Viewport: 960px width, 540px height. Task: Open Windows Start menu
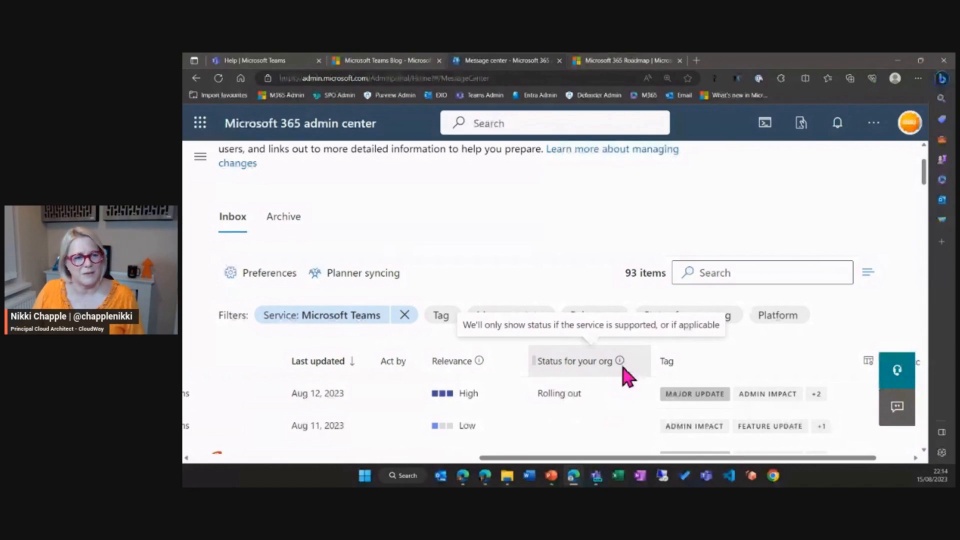point(364,476)
